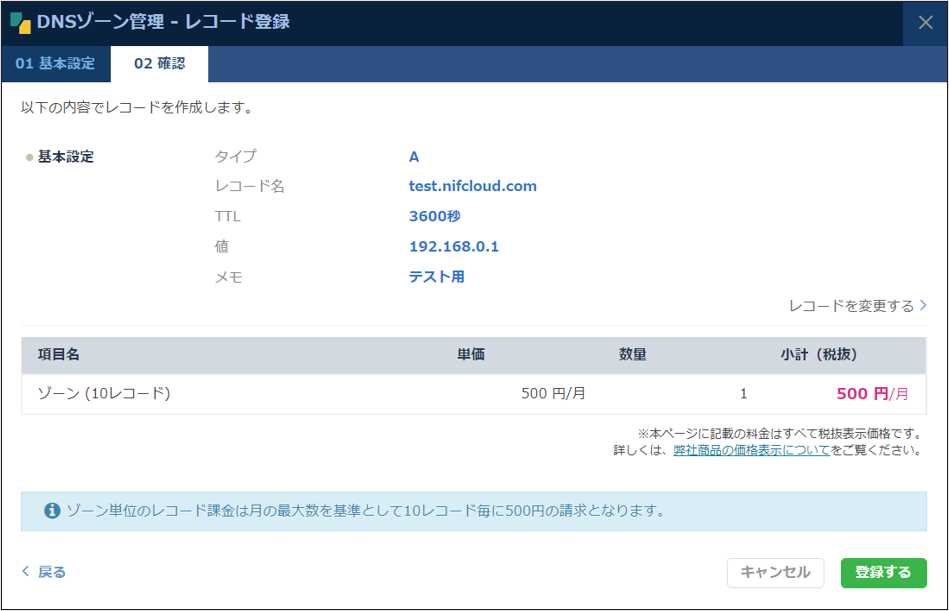The width and height of the screenshot is (949, 611).
Task: Click the chevron next to レコードを変更する
Action: coord(925,305)
